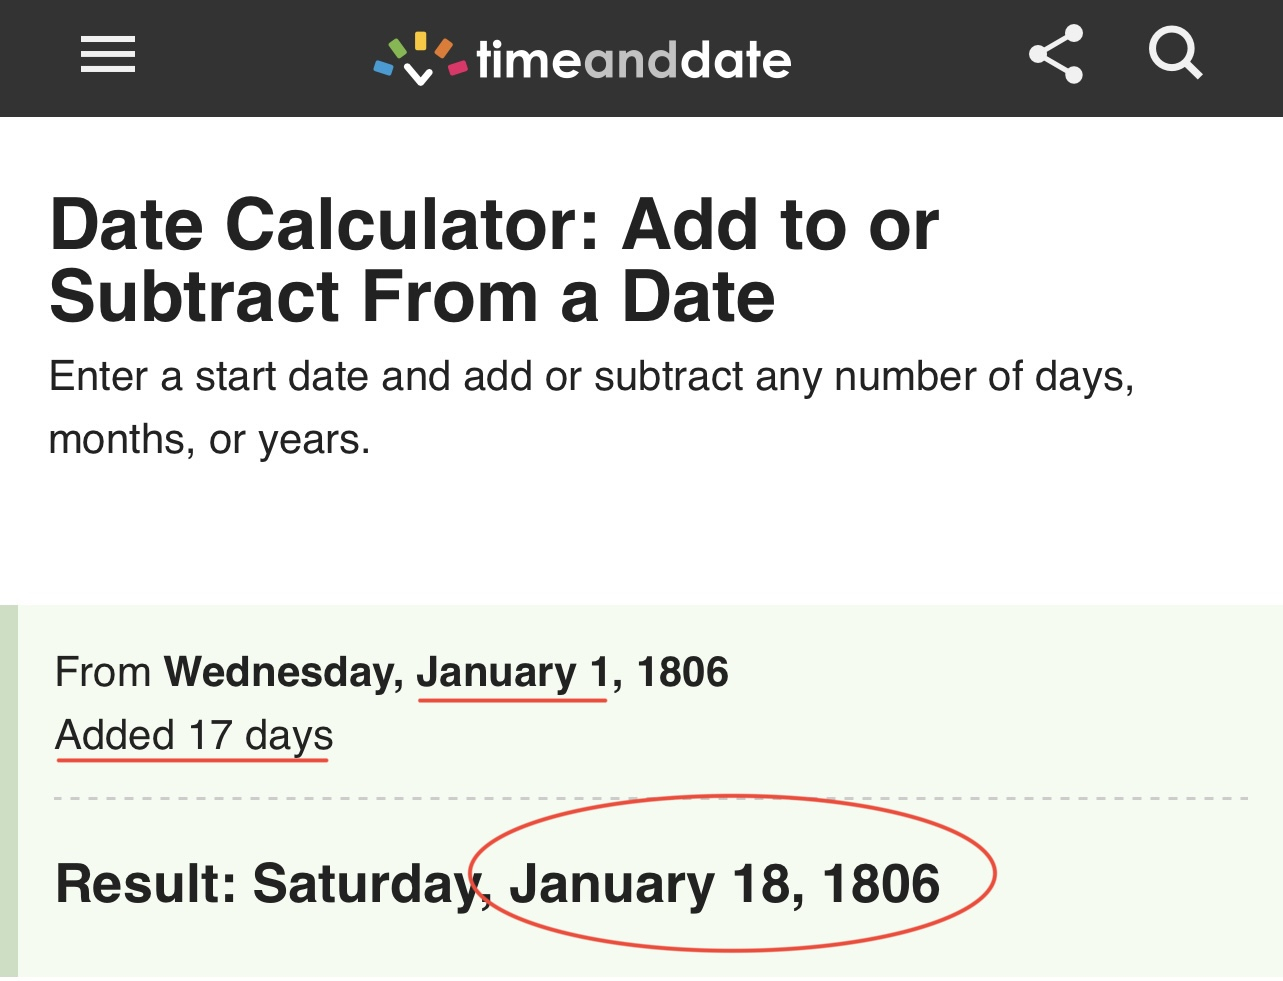Screen dimensions: 1283x981
Task: Click the 'Enter a start date' description
Action: 590,377
